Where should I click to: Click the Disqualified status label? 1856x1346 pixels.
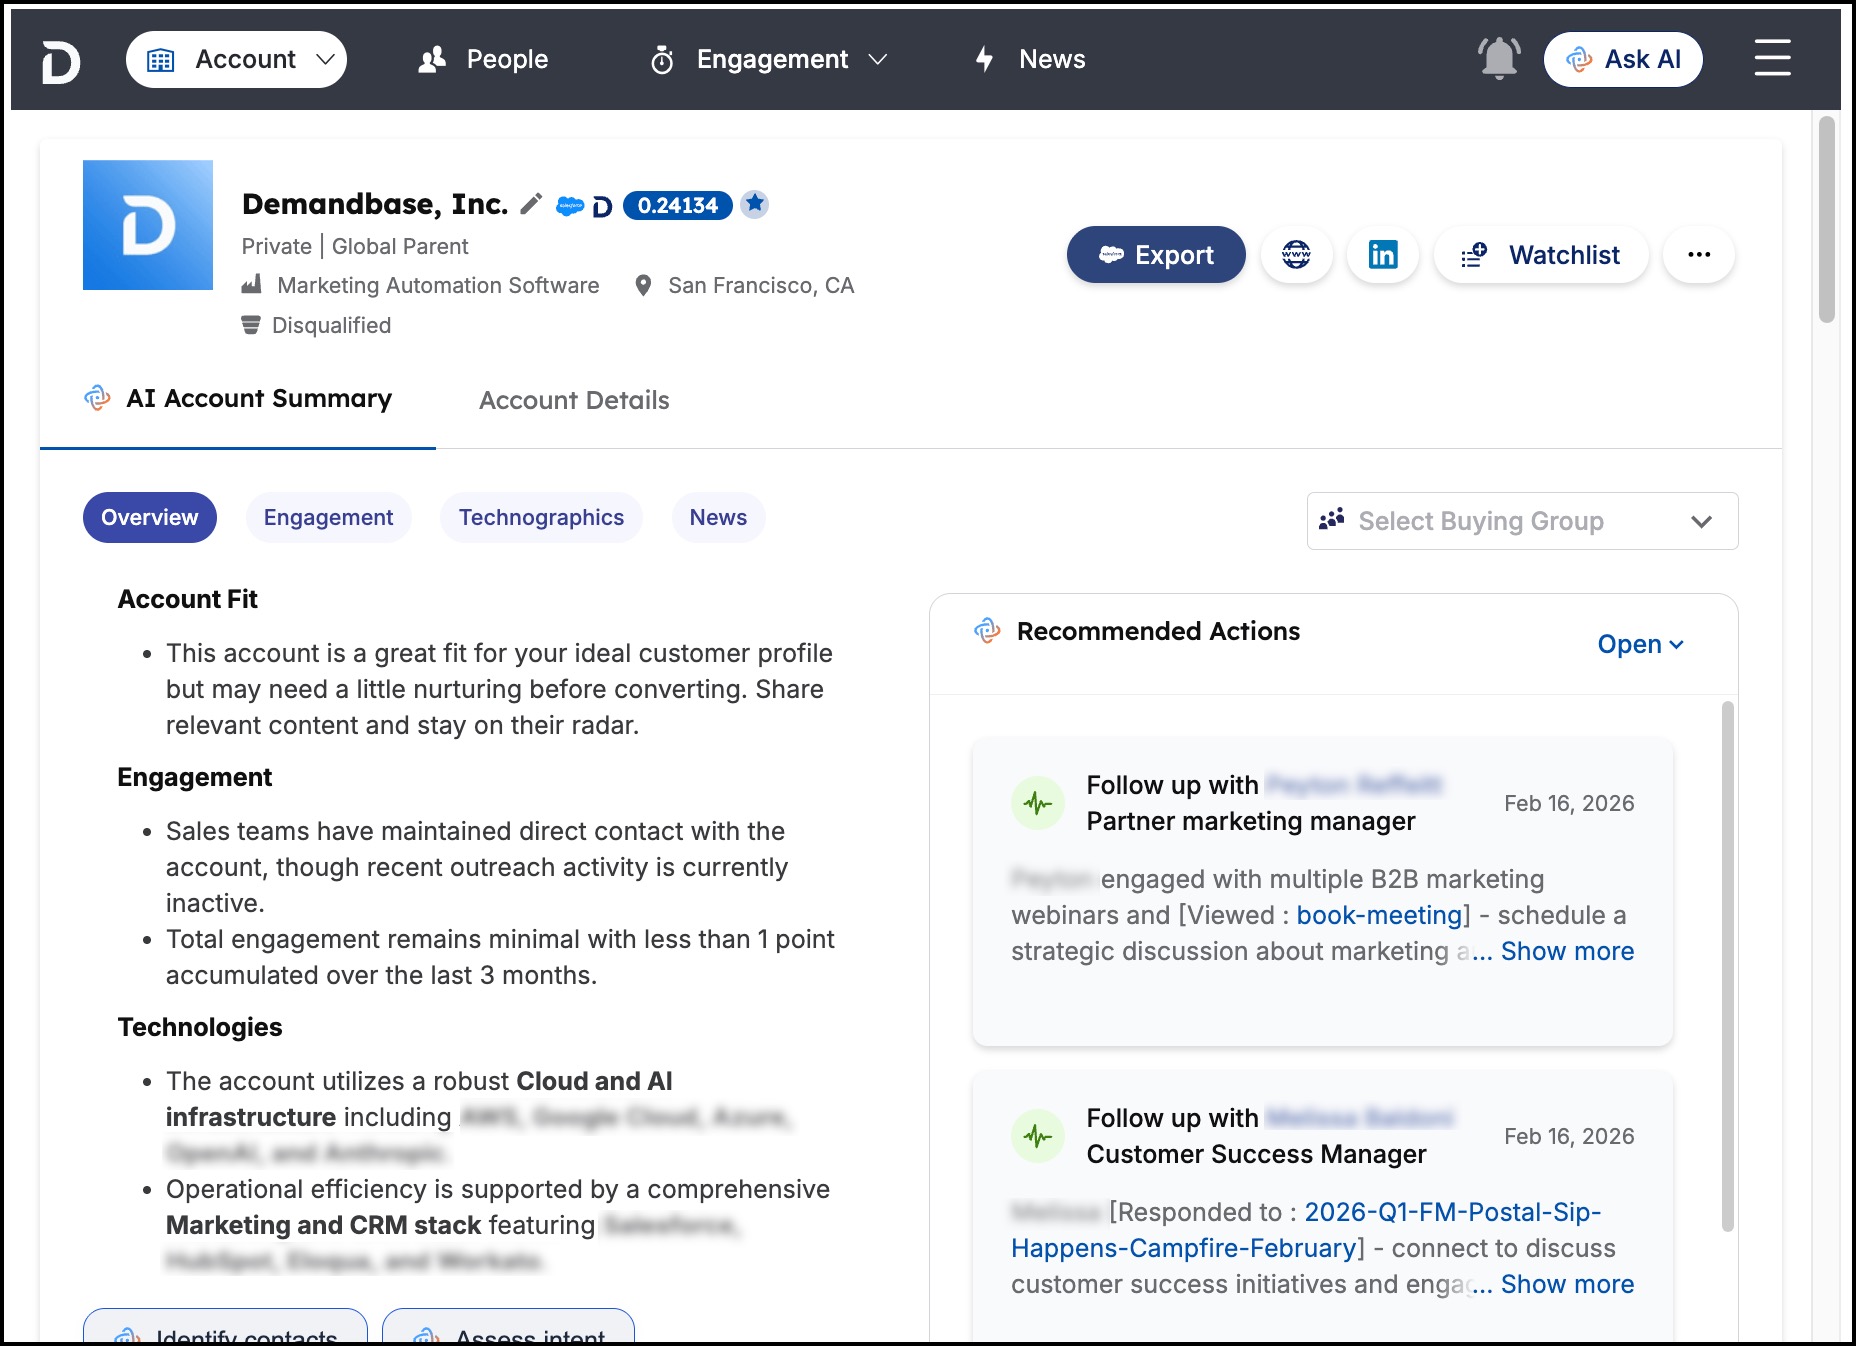(331, 325)
